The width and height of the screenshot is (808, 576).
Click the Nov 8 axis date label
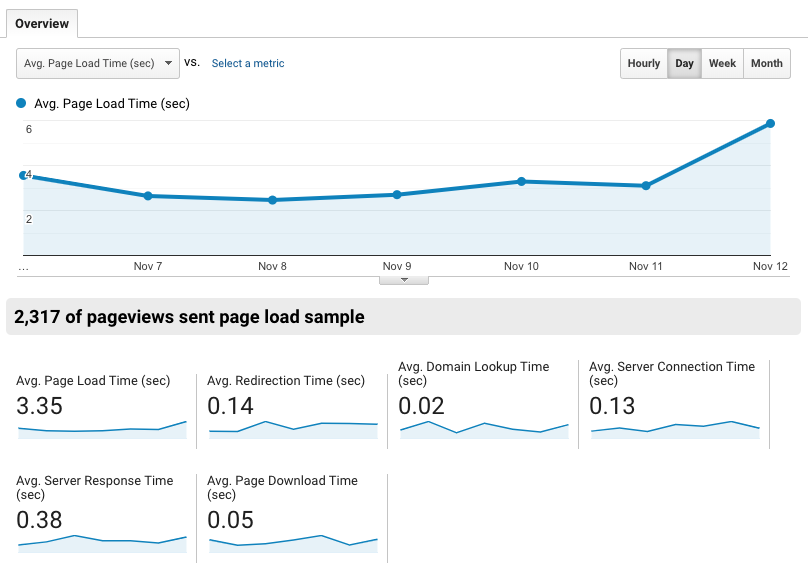(271, 266)
